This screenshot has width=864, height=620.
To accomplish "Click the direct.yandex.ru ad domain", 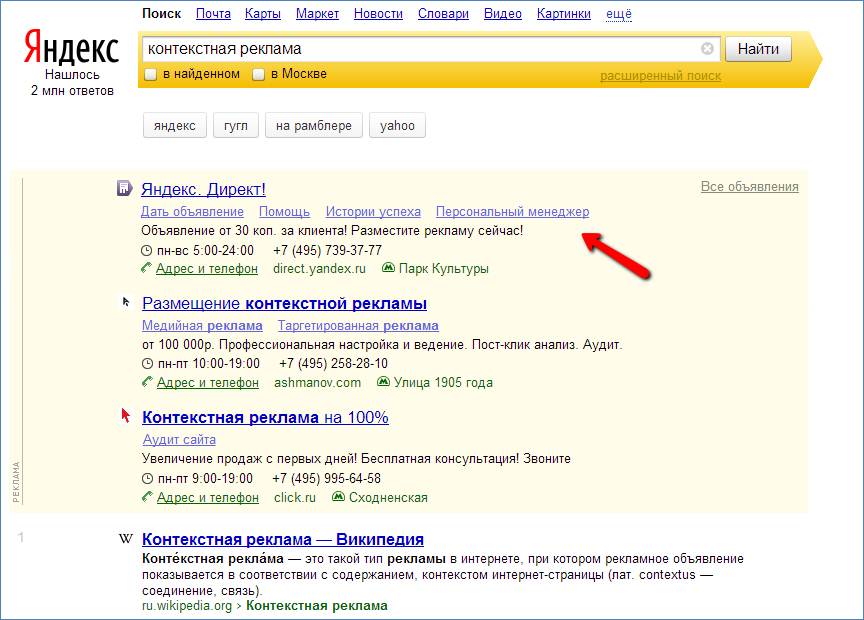I will [319, 268].
